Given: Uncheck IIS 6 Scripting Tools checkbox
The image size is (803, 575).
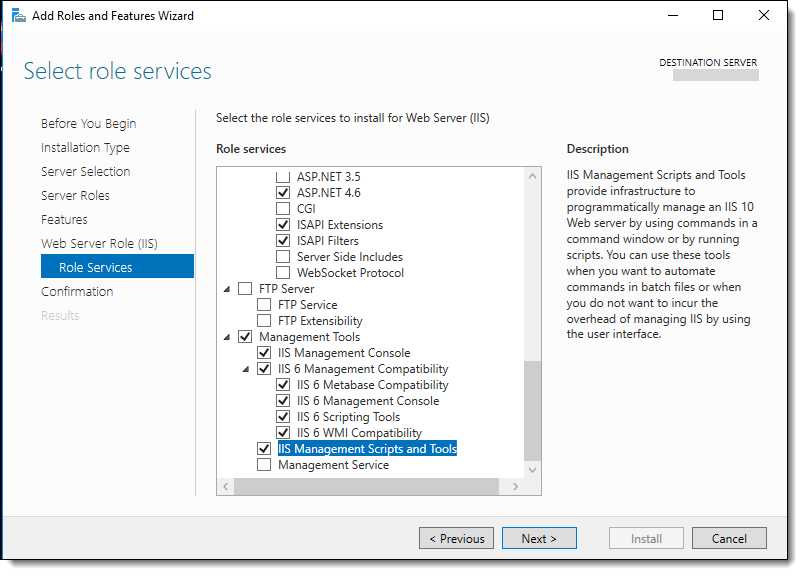Looking at the screenshot, I should pos(283,417).
